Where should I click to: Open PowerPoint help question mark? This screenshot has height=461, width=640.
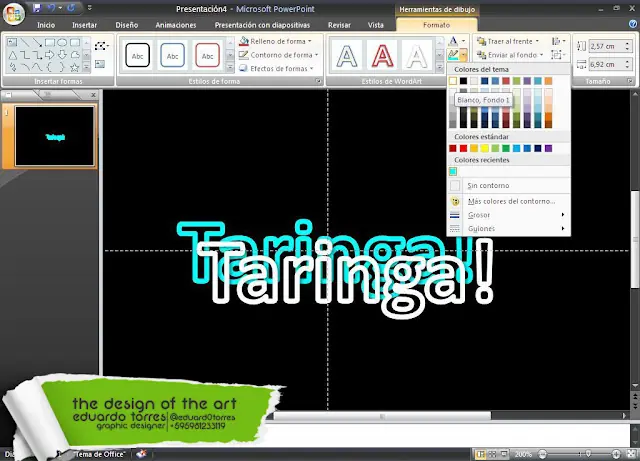(633, 24)
